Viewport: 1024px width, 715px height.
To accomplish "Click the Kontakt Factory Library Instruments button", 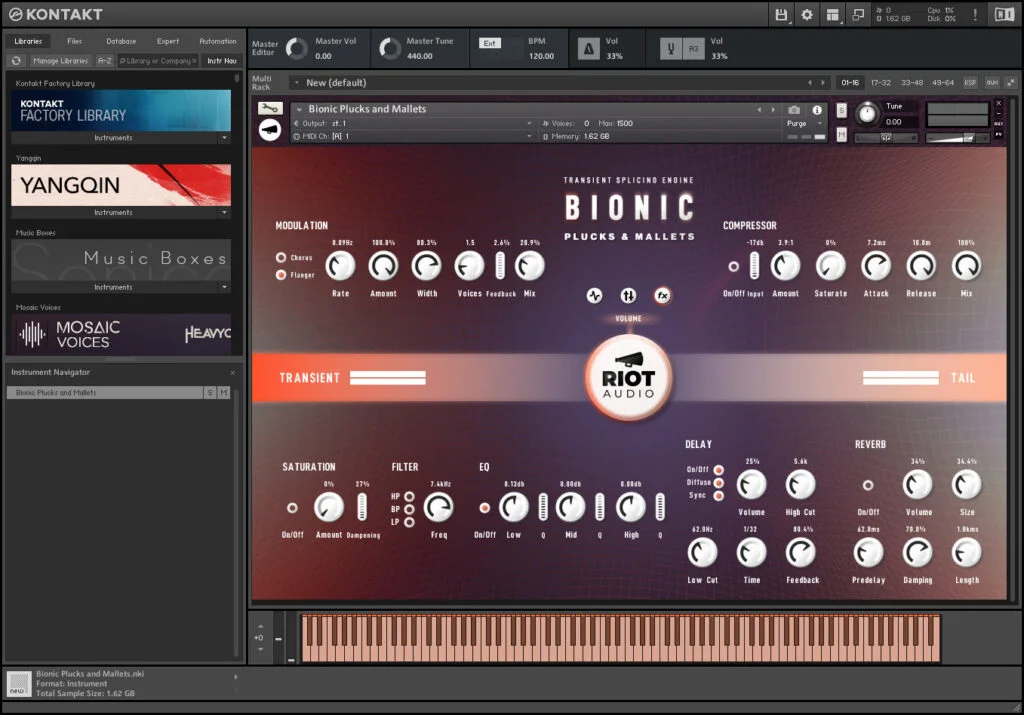I will point(114,138).
